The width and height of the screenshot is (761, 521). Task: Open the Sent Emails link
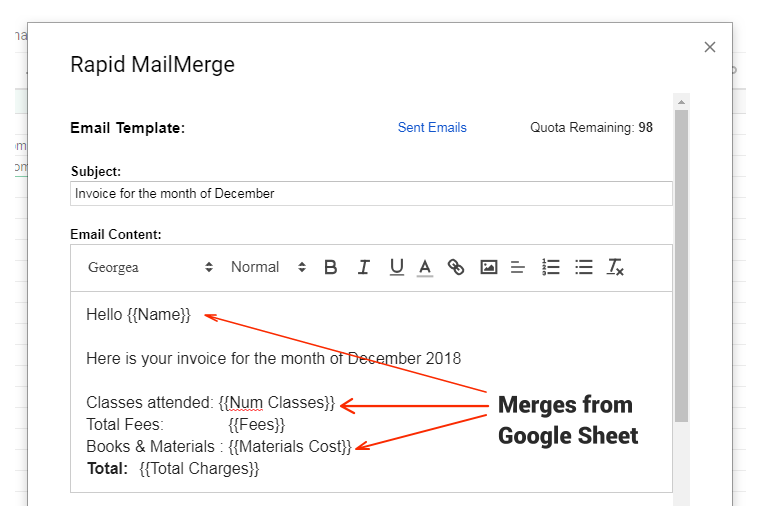coord(432,127)
